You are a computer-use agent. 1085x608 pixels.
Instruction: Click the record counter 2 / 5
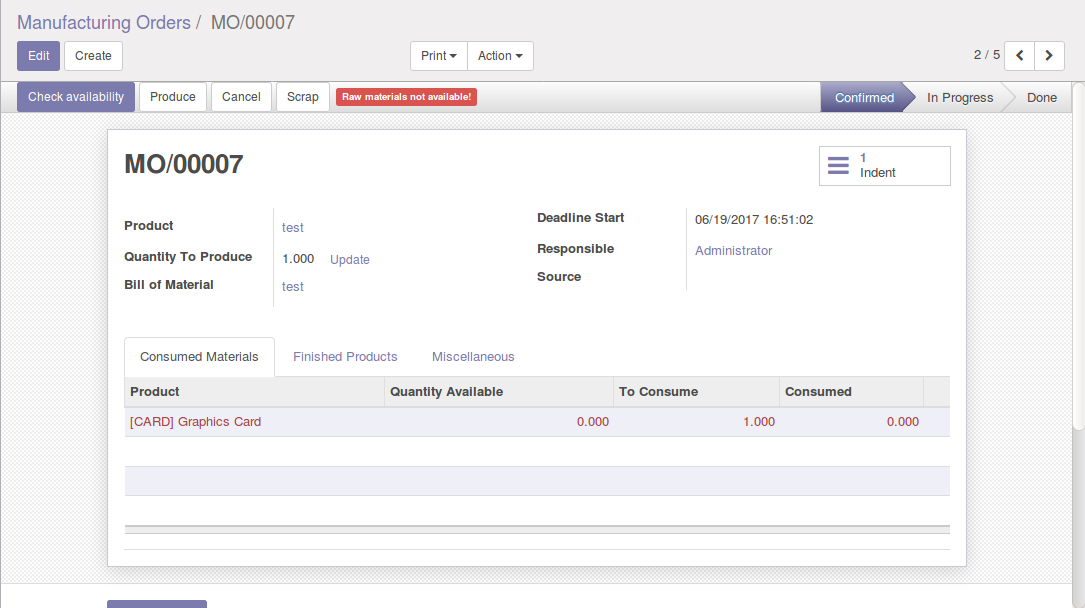pos(987,55)
